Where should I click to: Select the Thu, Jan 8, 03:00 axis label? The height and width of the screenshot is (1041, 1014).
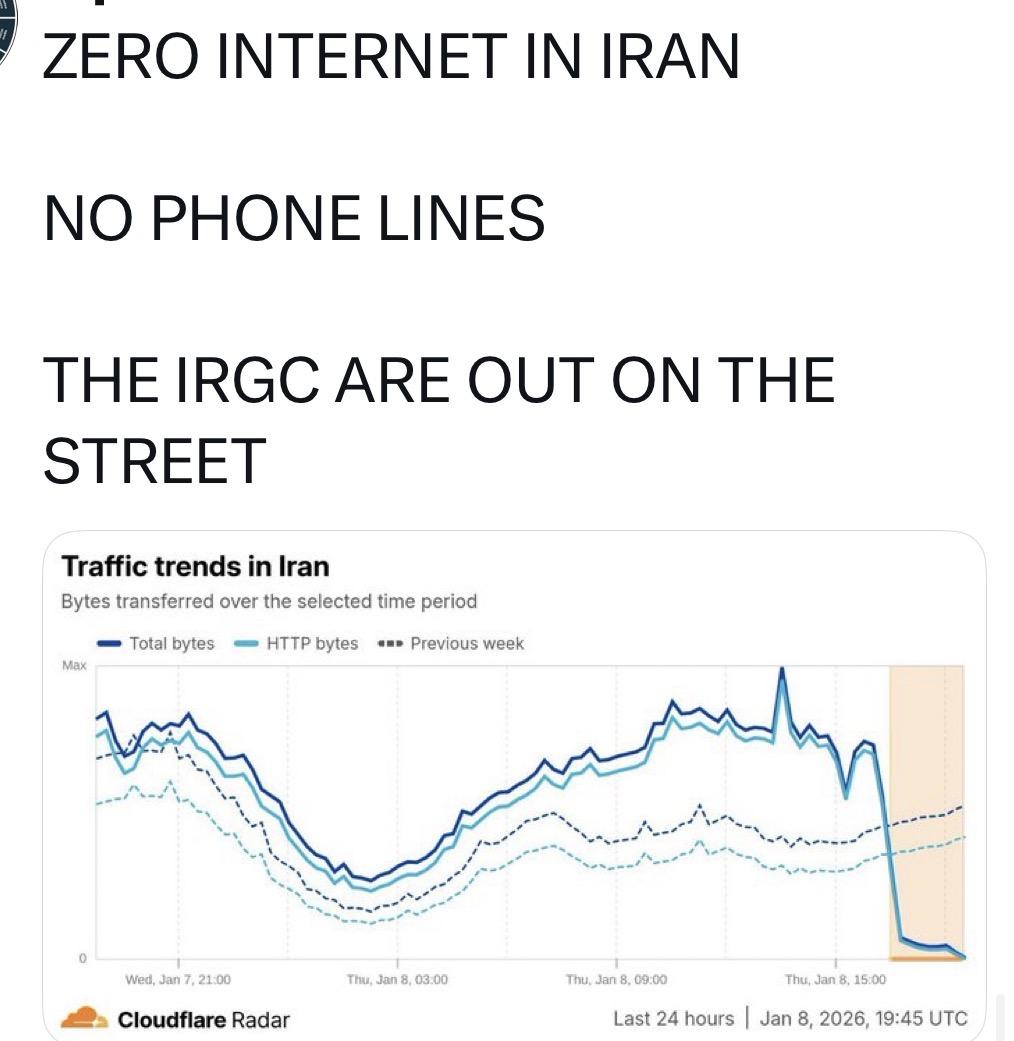(397, 980)
